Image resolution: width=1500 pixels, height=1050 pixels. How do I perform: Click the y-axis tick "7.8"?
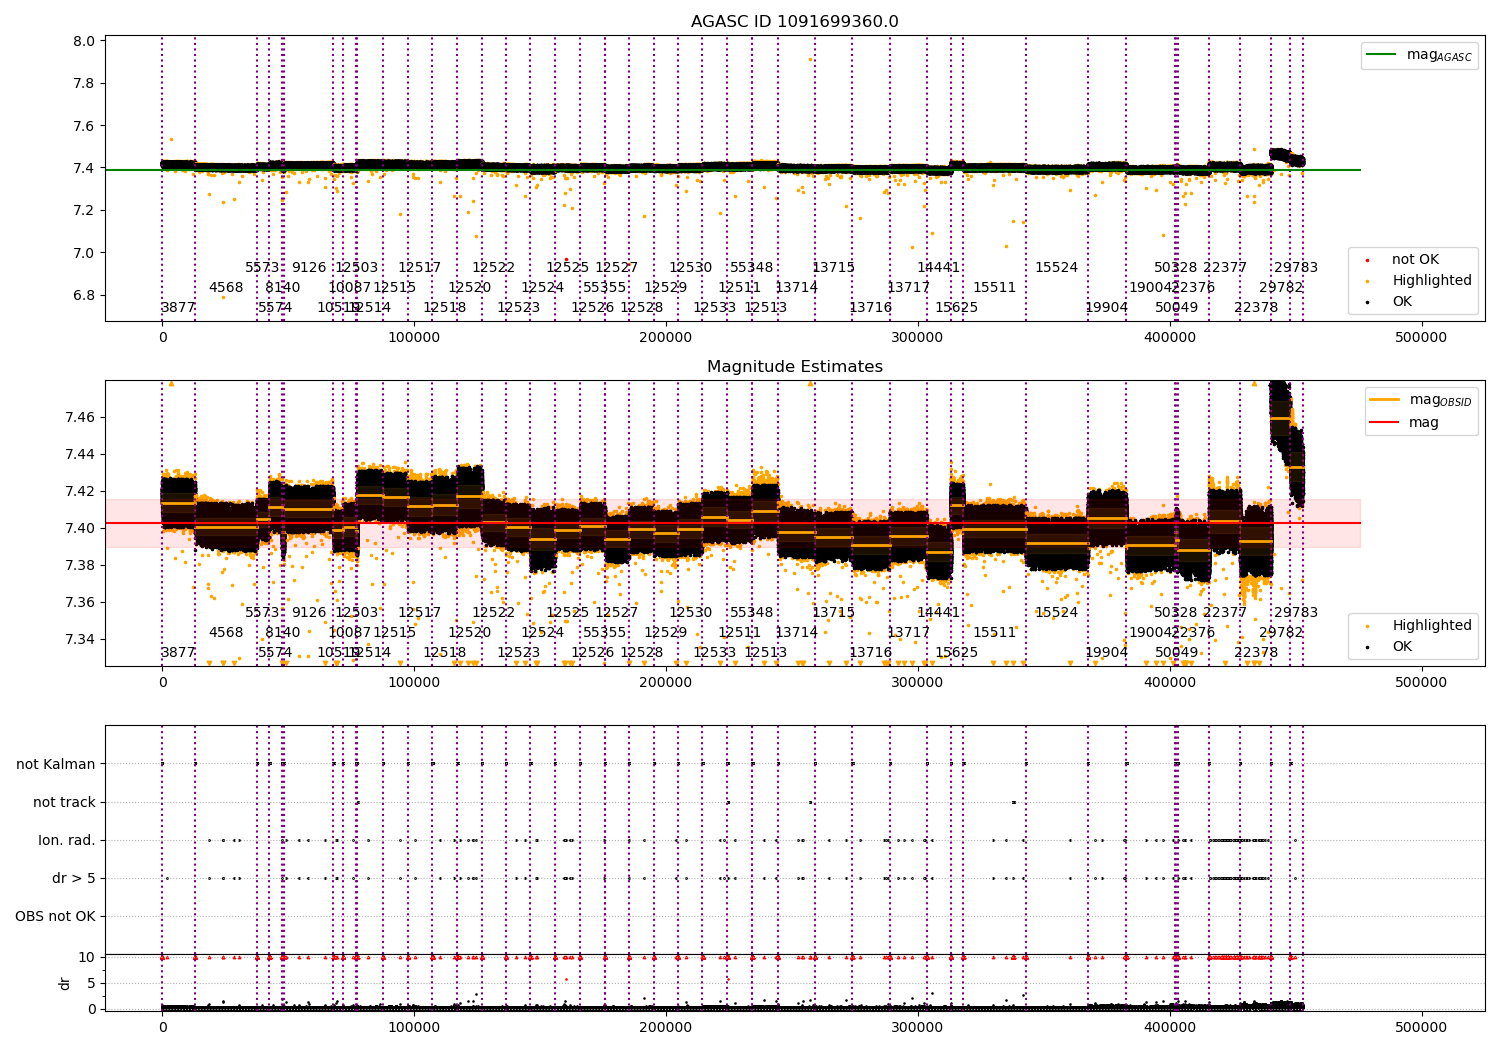pos(84,84)
